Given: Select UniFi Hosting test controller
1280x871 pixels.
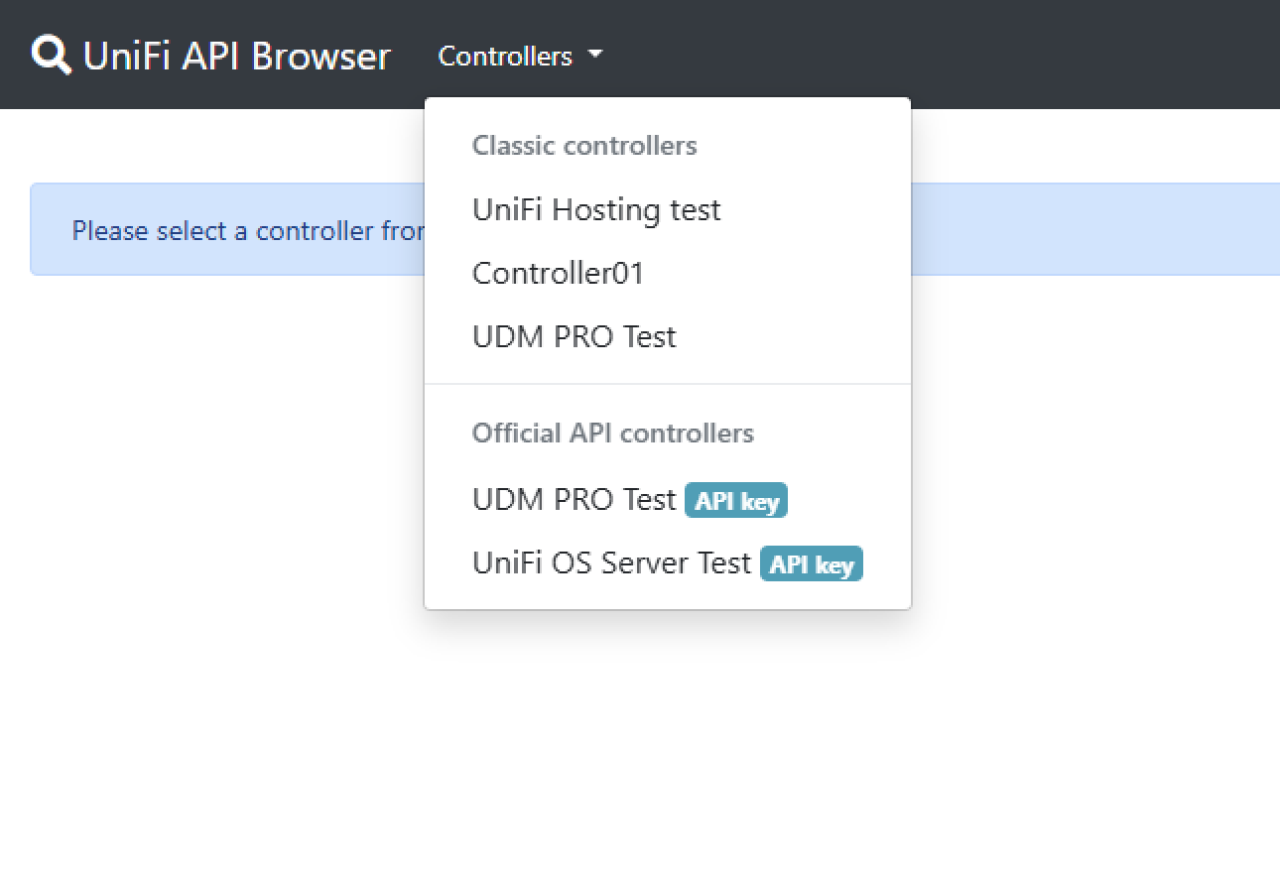Looking at the screenshot, I should tap(596, 210).
